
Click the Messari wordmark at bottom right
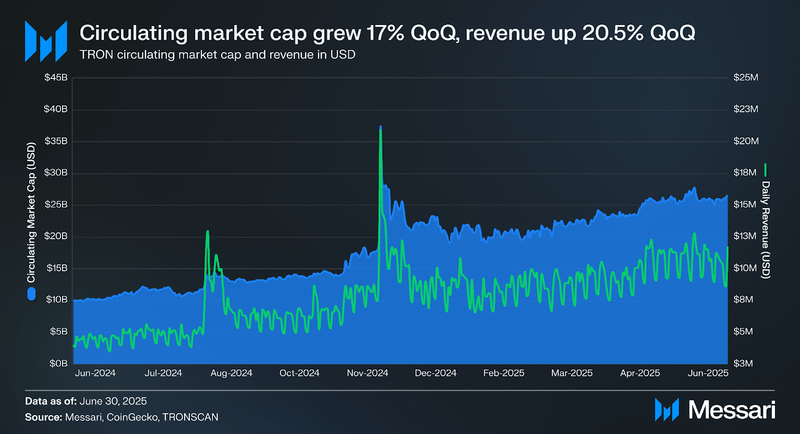pos(732,410)
